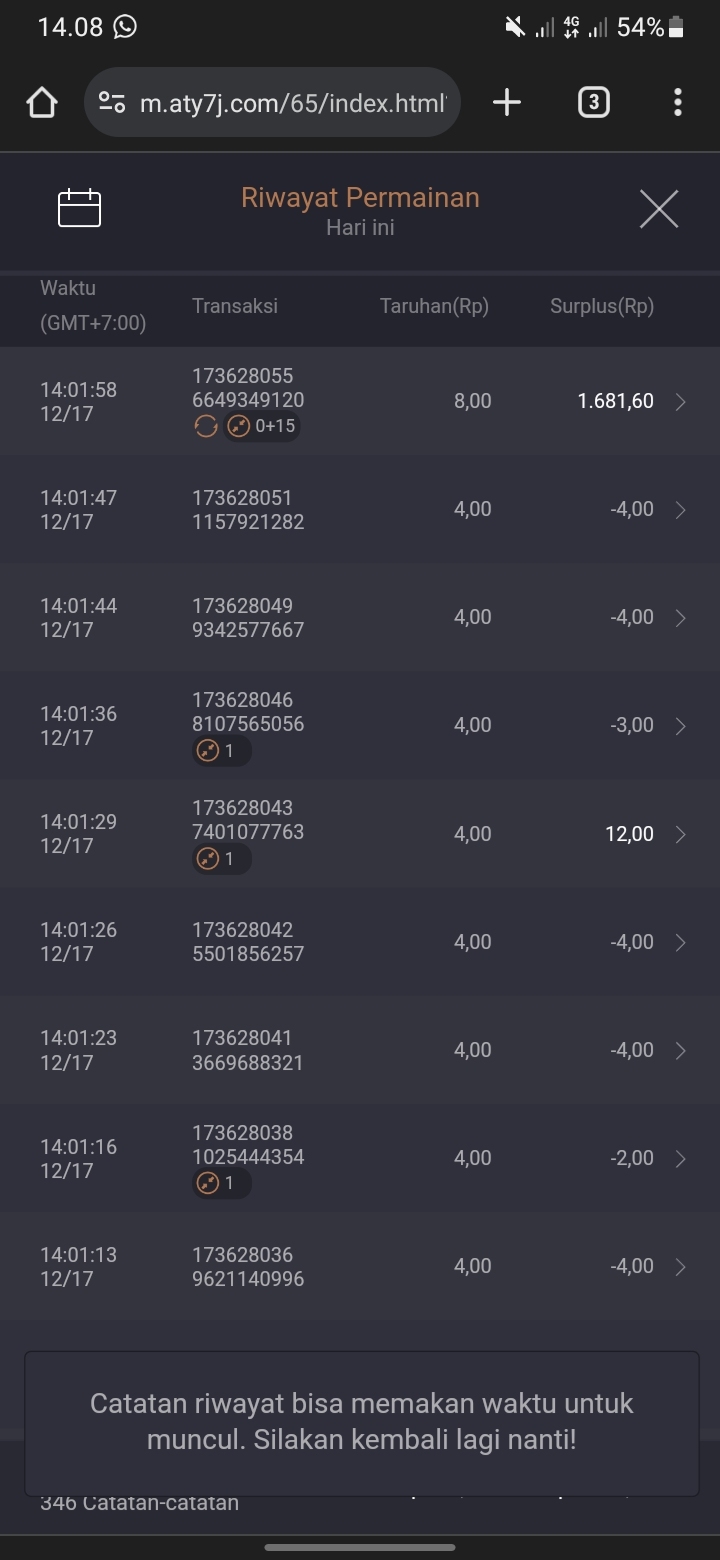Tap the address bar URL m.aty7j.com
This screenshot has height=1560, width=720.
(292, 102)
